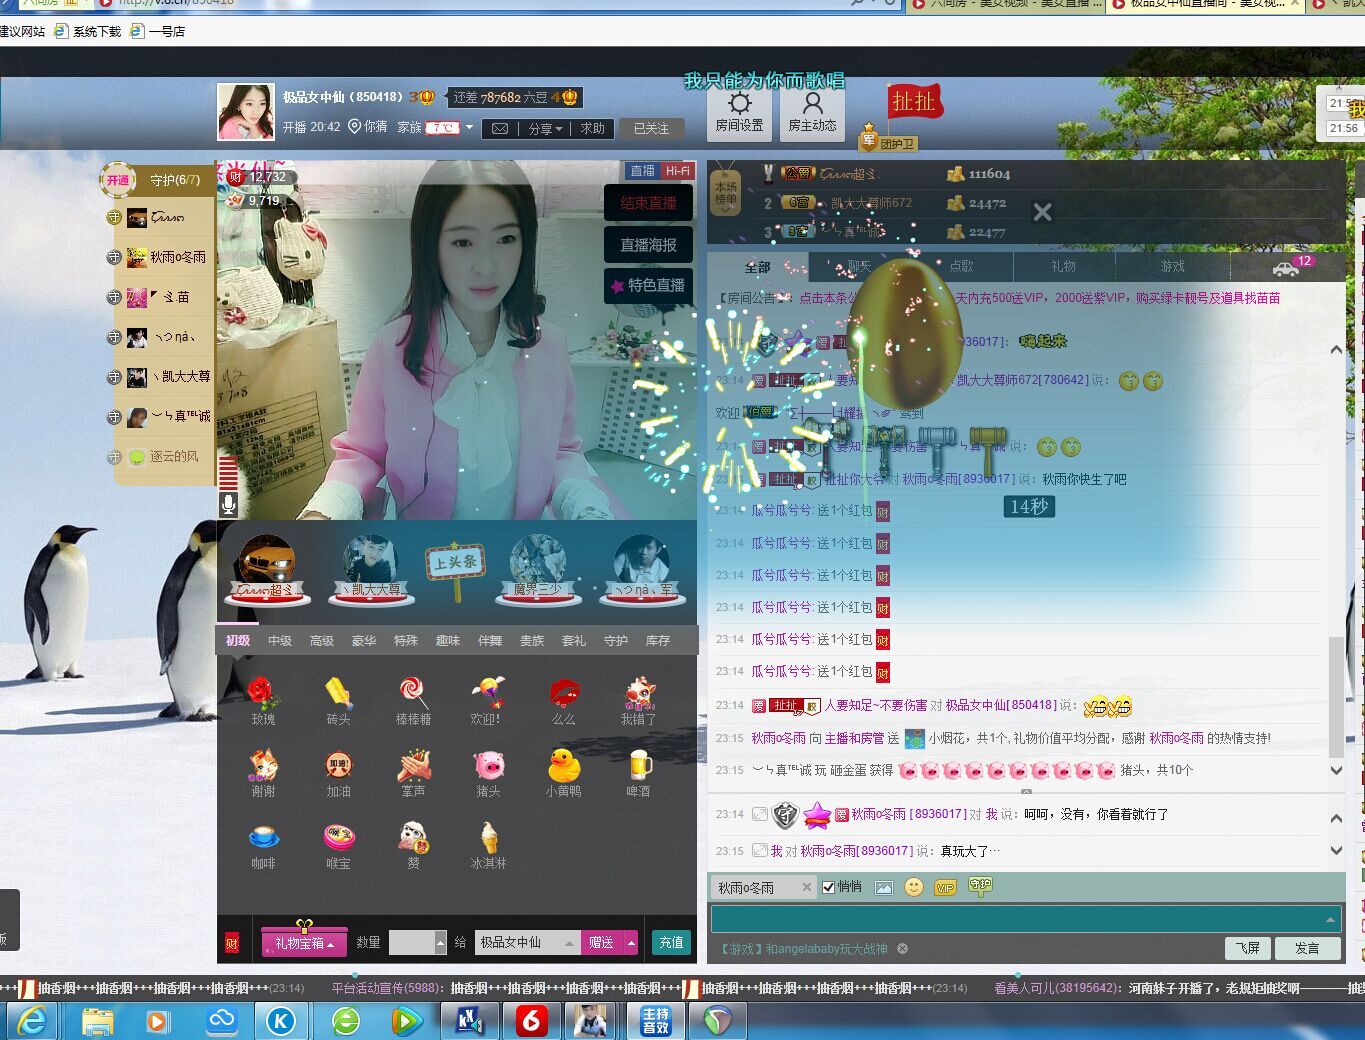Click the 飞屏 fly-screen button
Screen dimensions: 1365x1040
[1248, 948]
